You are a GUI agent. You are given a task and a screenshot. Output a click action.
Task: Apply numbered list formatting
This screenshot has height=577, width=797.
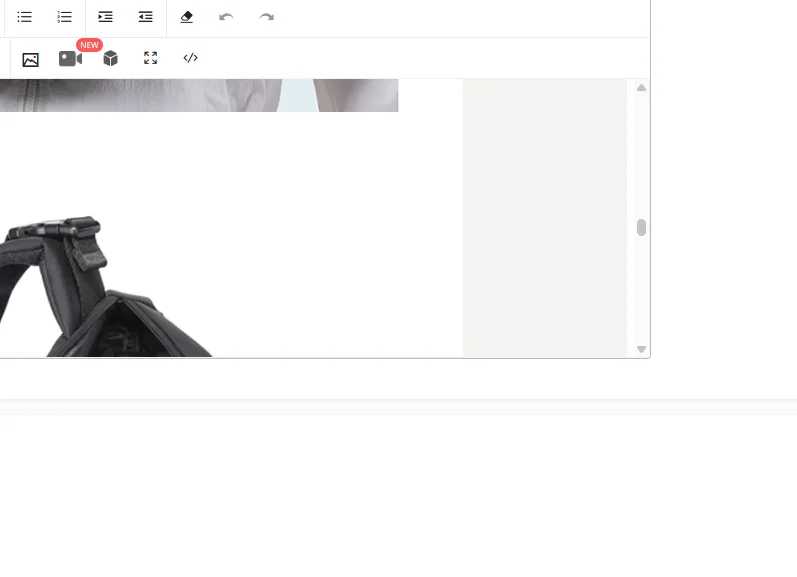(x=65, y=17)
